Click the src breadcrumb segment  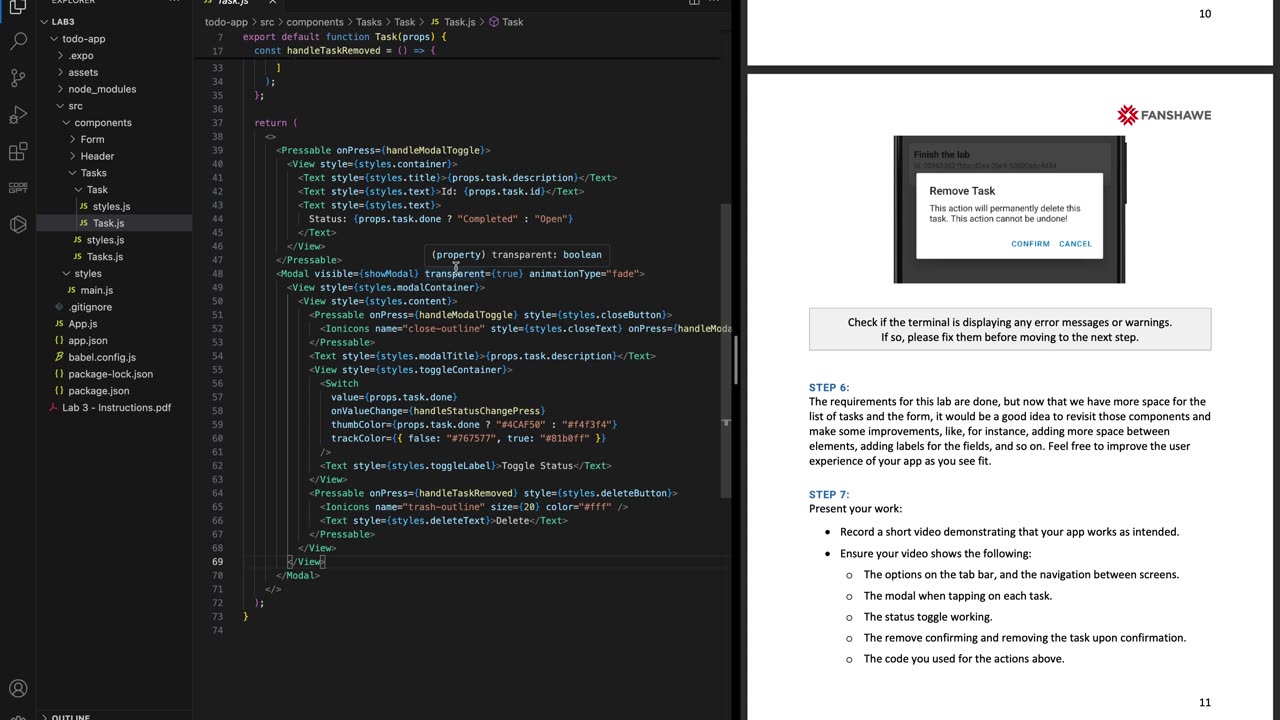[267, 22]
